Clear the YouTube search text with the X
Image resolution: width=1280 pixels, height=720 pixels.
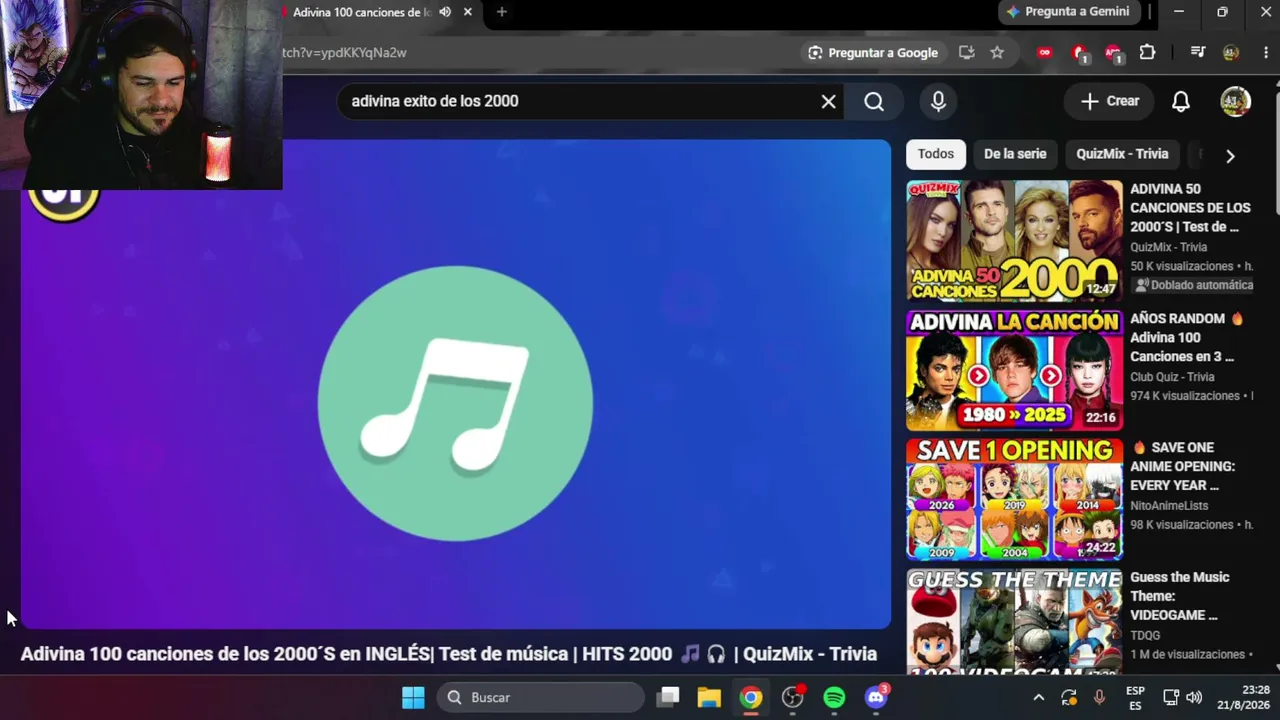click(828, 101)
